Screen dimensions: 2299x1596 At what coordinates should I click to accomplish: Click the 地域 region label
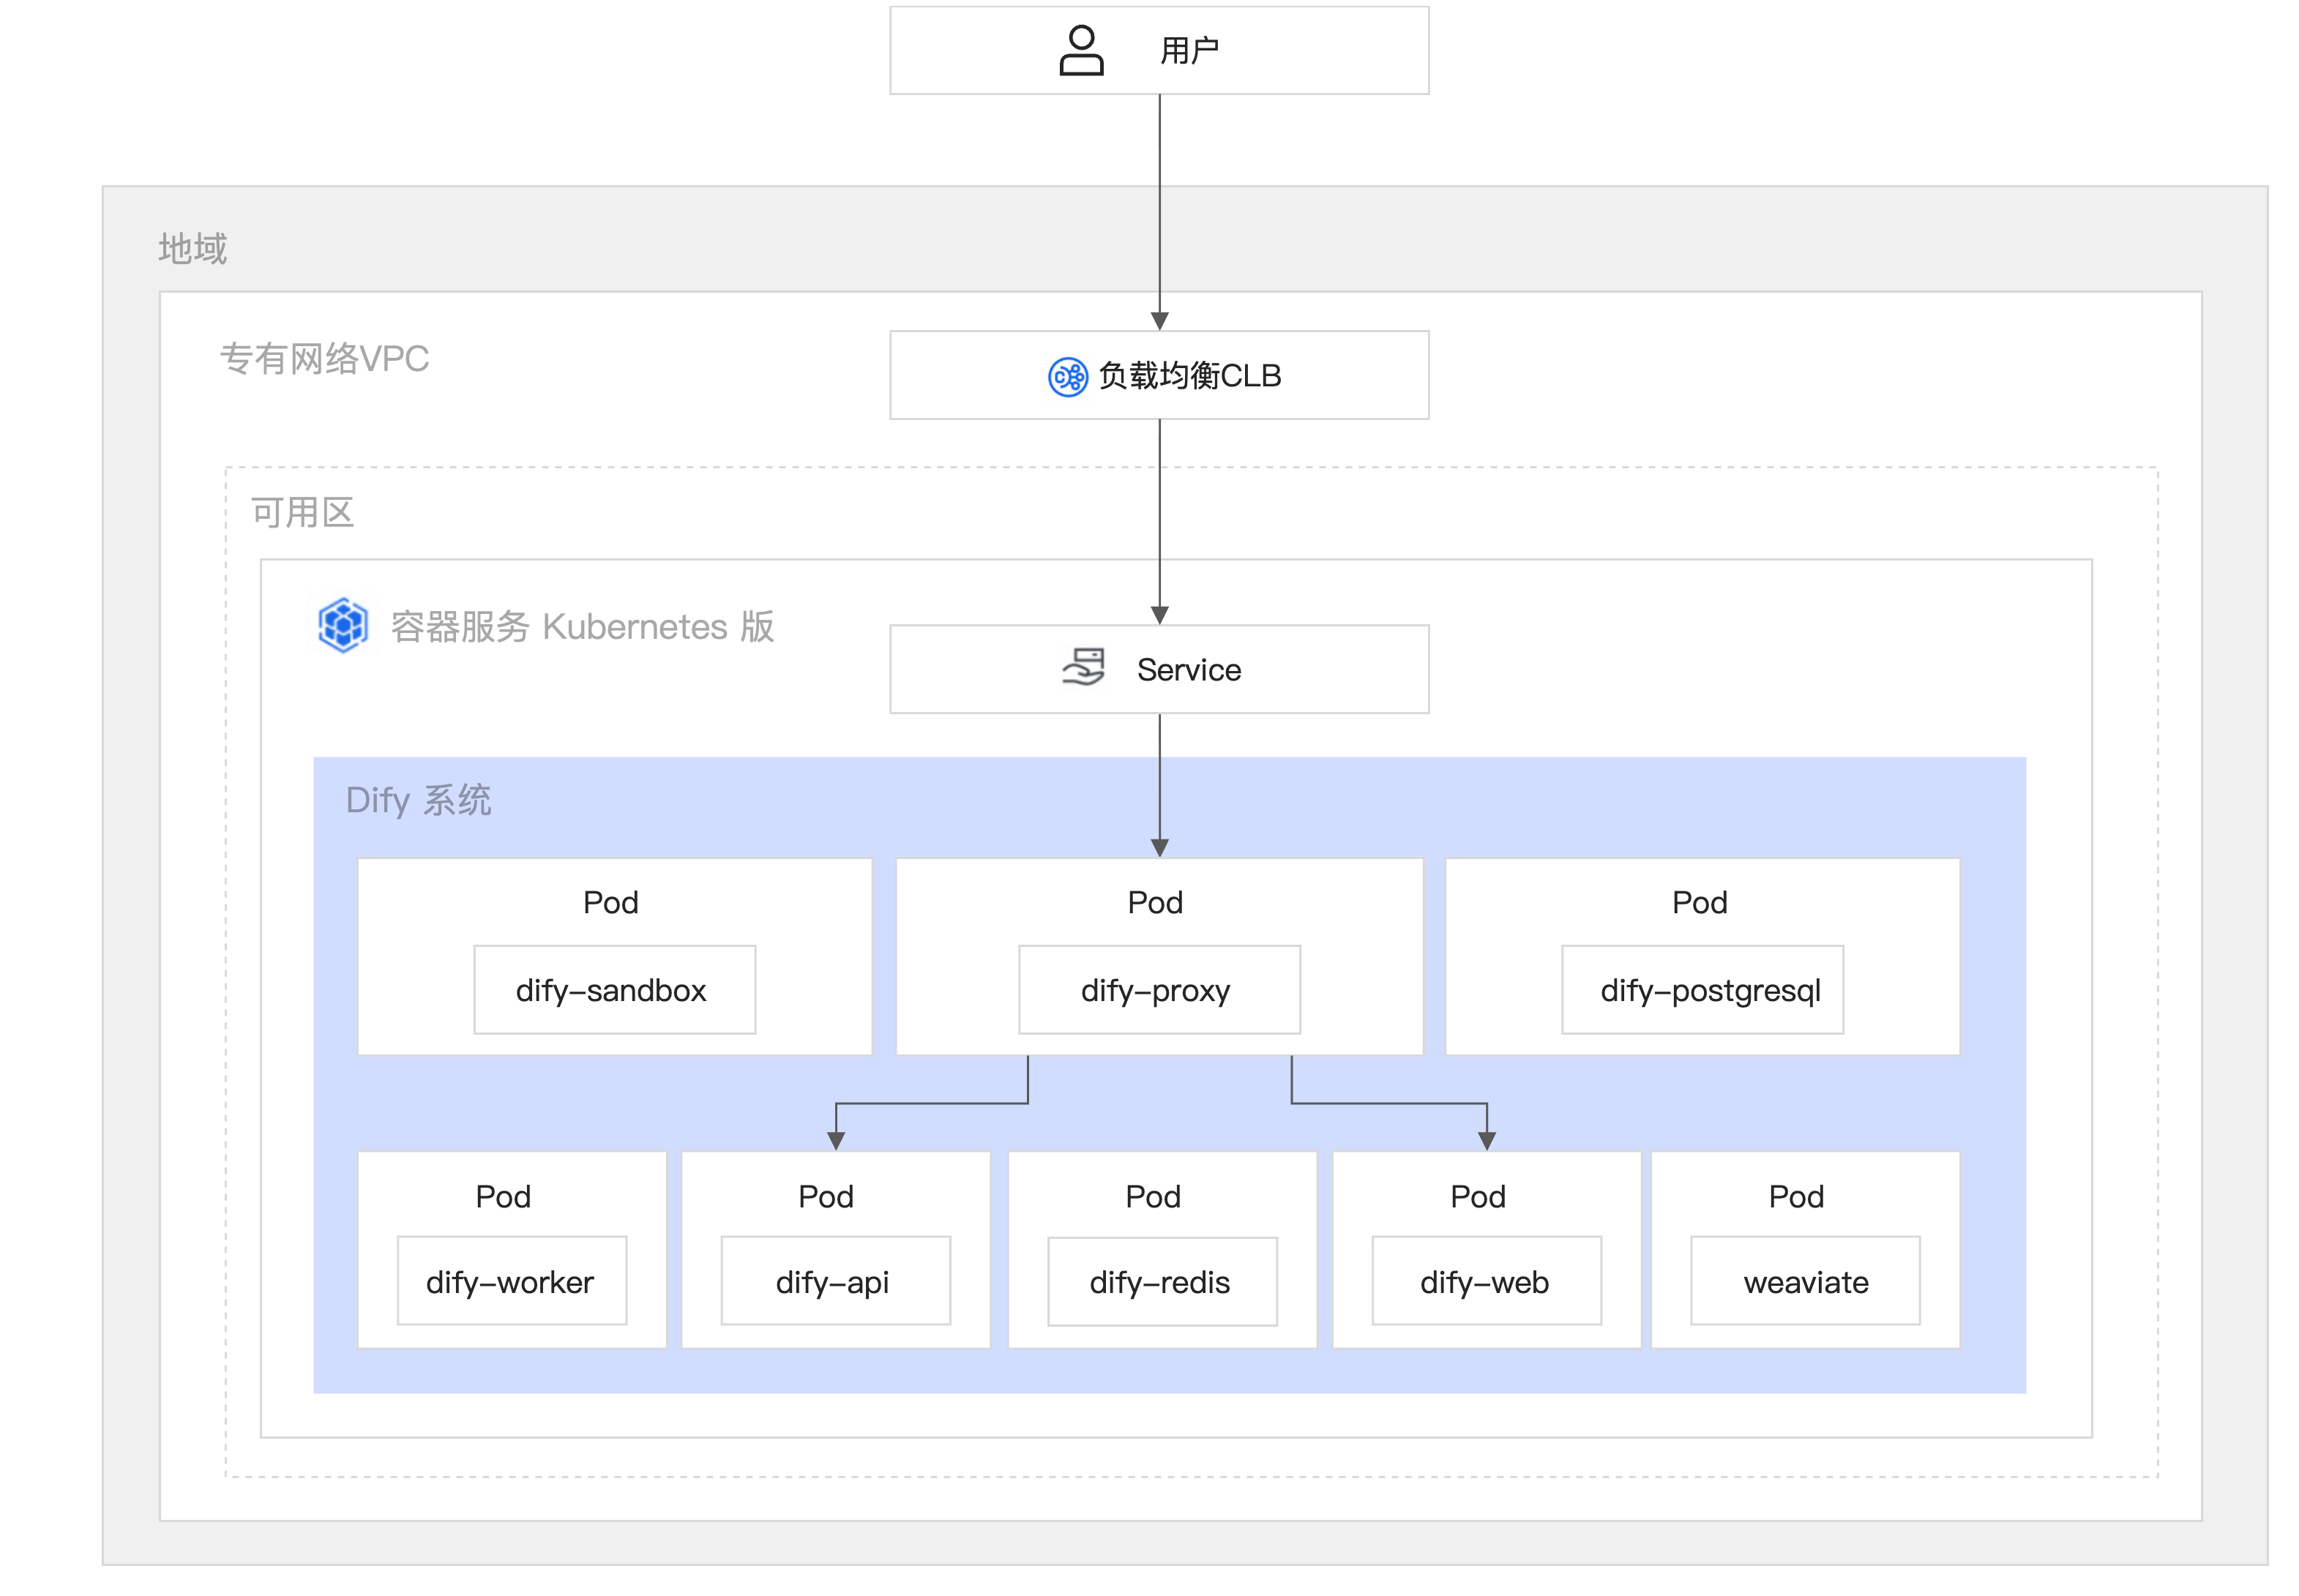click(x=193, y=248)
